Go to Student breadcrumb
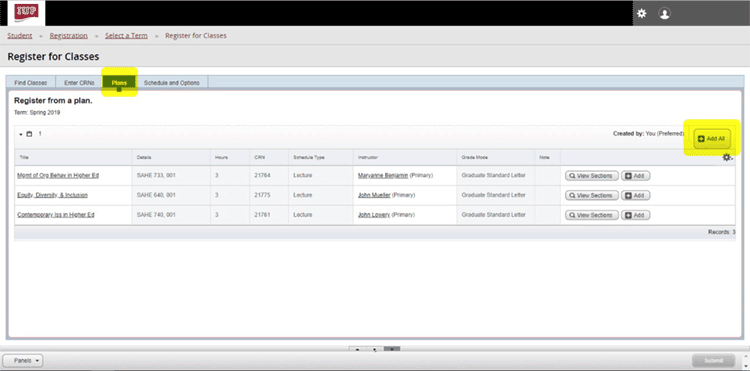 [20, 35]
